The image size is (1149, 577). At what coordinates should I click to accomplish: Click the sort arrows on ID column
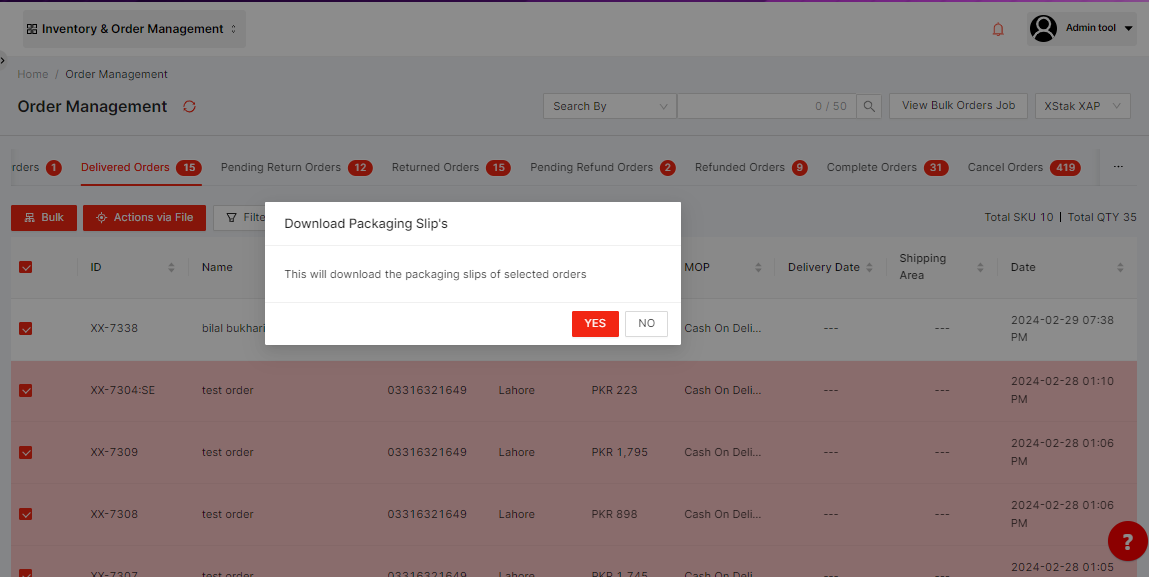pyautogui.click(x=171, y=267)
